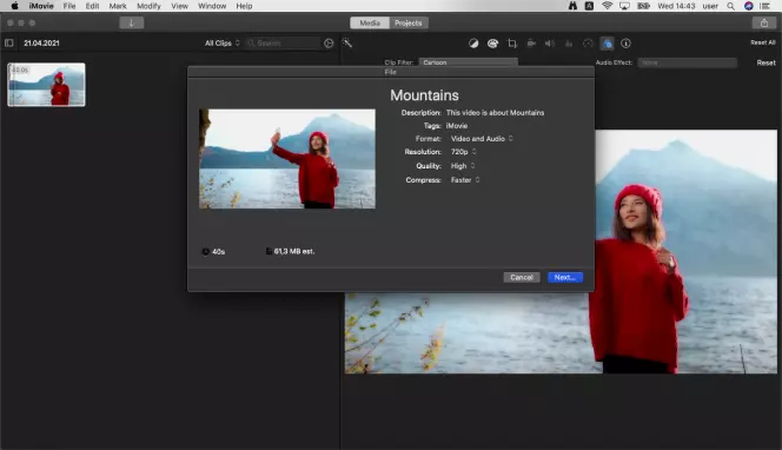This screenshot has height=450, width=782.
Task: Open the Color Correction palette tool
Action: tap(493, 43)
